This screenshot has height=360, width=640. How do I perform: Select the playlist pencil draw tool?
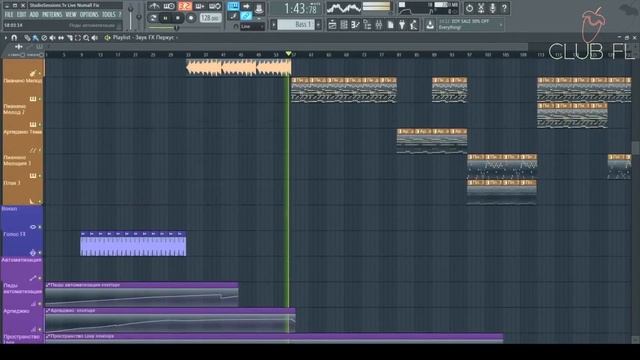[x=27, y=38]
